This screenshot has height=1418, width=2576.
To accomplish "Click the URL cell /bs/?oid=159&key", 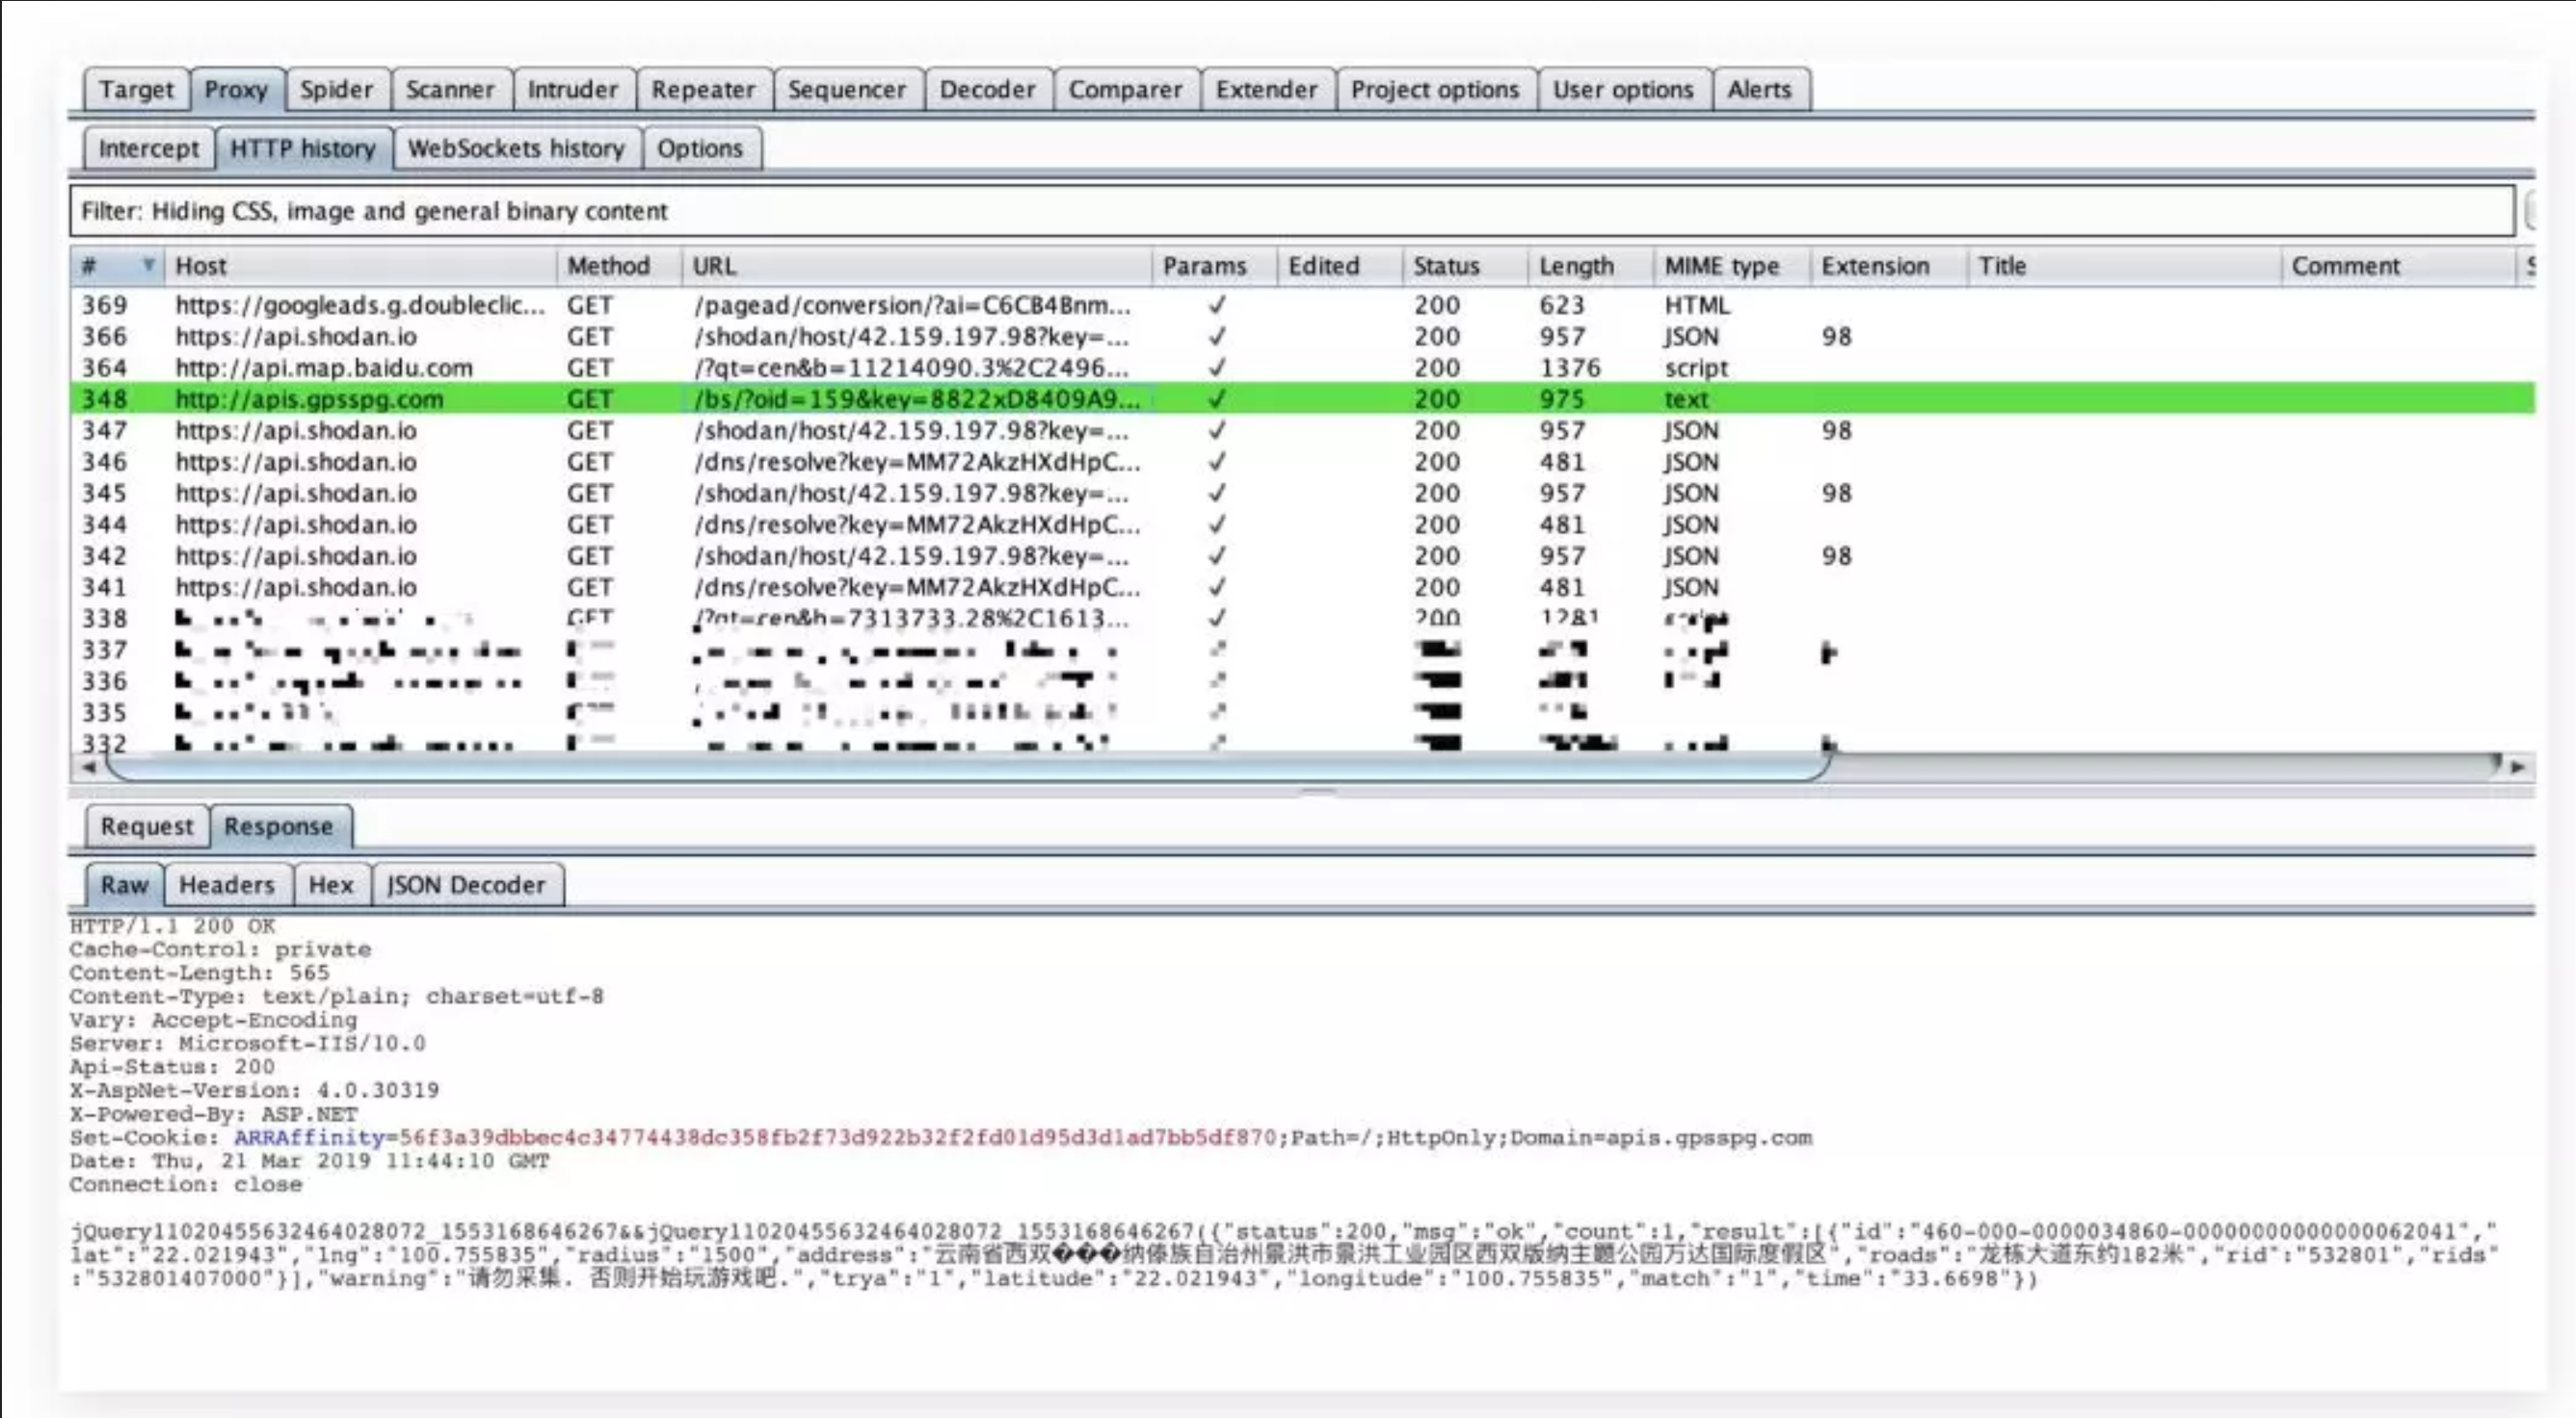I will (917, 399).
